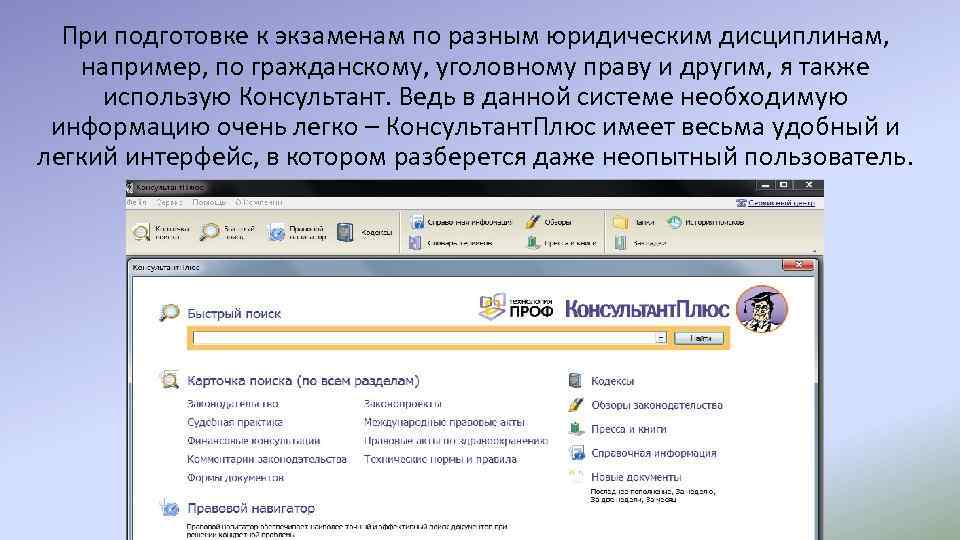Click the Найти search button
This screenshot has width=960, height=540.
699,338
